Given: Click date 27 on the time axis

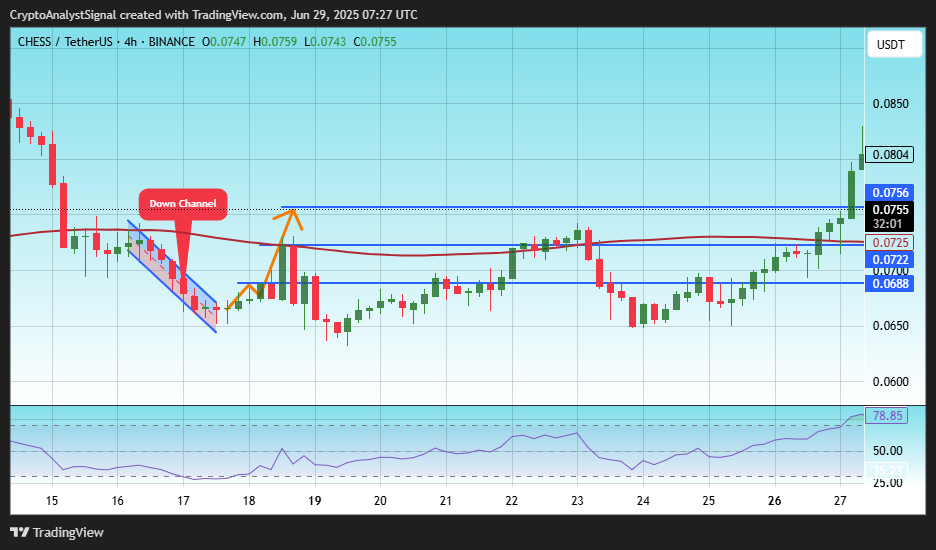Looking at the screenshot, I should tap(840, 501).
